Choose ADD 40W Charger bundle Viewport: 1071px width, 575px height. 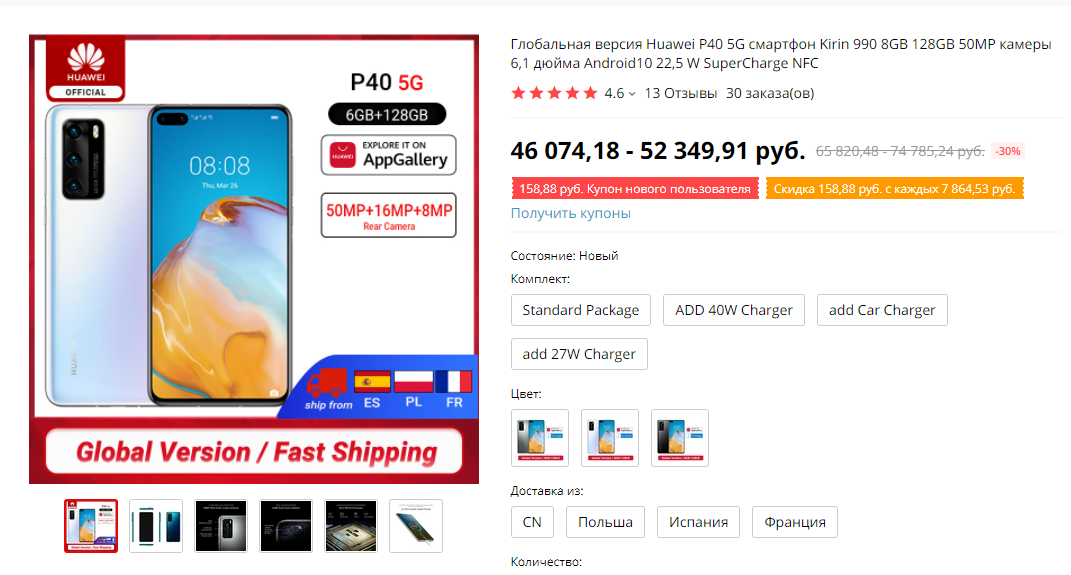pyautogui.click(x=734, y=310)
